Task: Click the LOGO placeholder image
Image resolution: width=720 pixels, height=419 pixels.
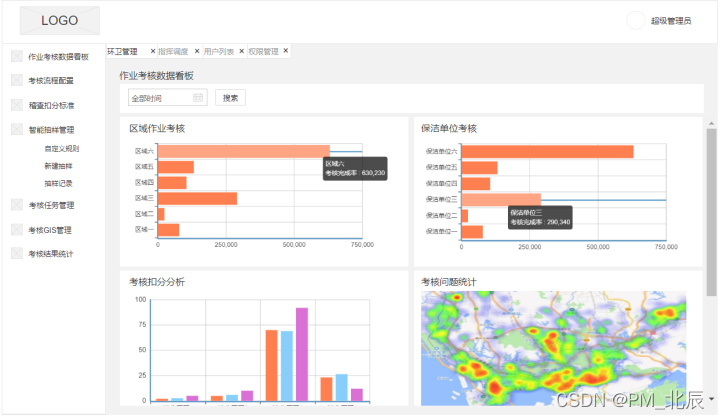Action: tap(59, 21)
